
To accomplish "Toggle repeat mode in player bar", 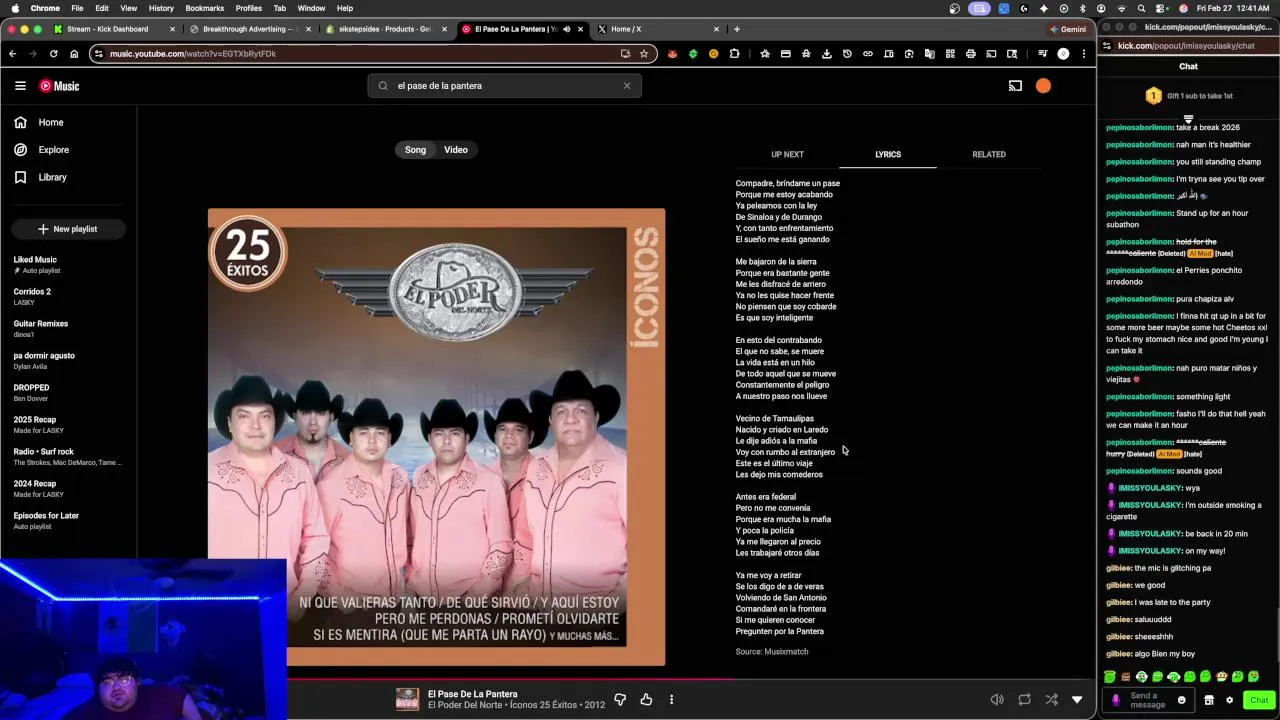I will tap(1024, 700).
